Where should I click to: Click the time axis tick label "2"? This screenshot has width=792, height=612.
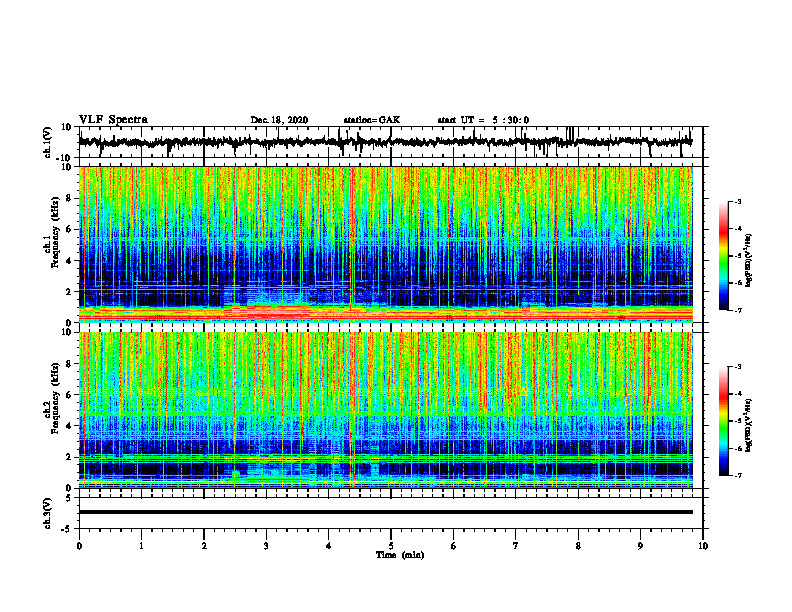pos(204,546)
